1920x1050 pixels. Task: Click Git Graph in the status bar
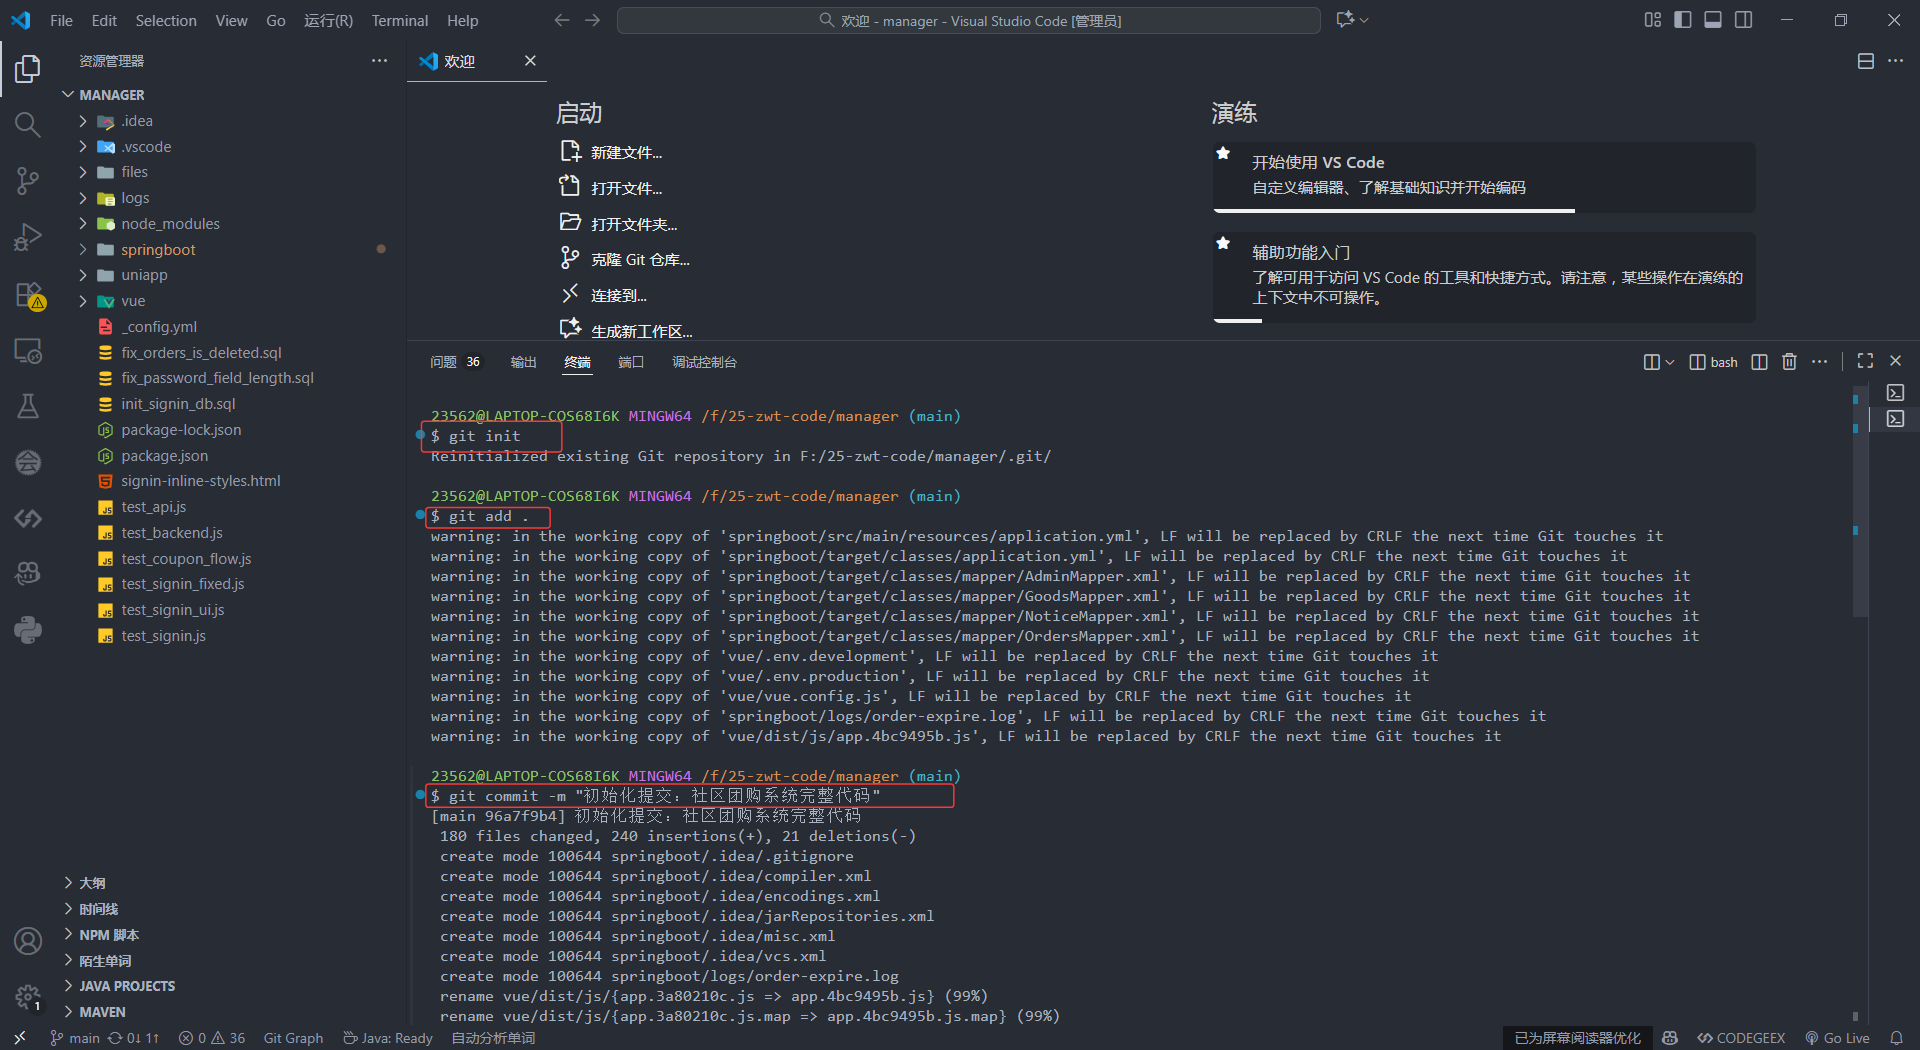[293, 1038]
